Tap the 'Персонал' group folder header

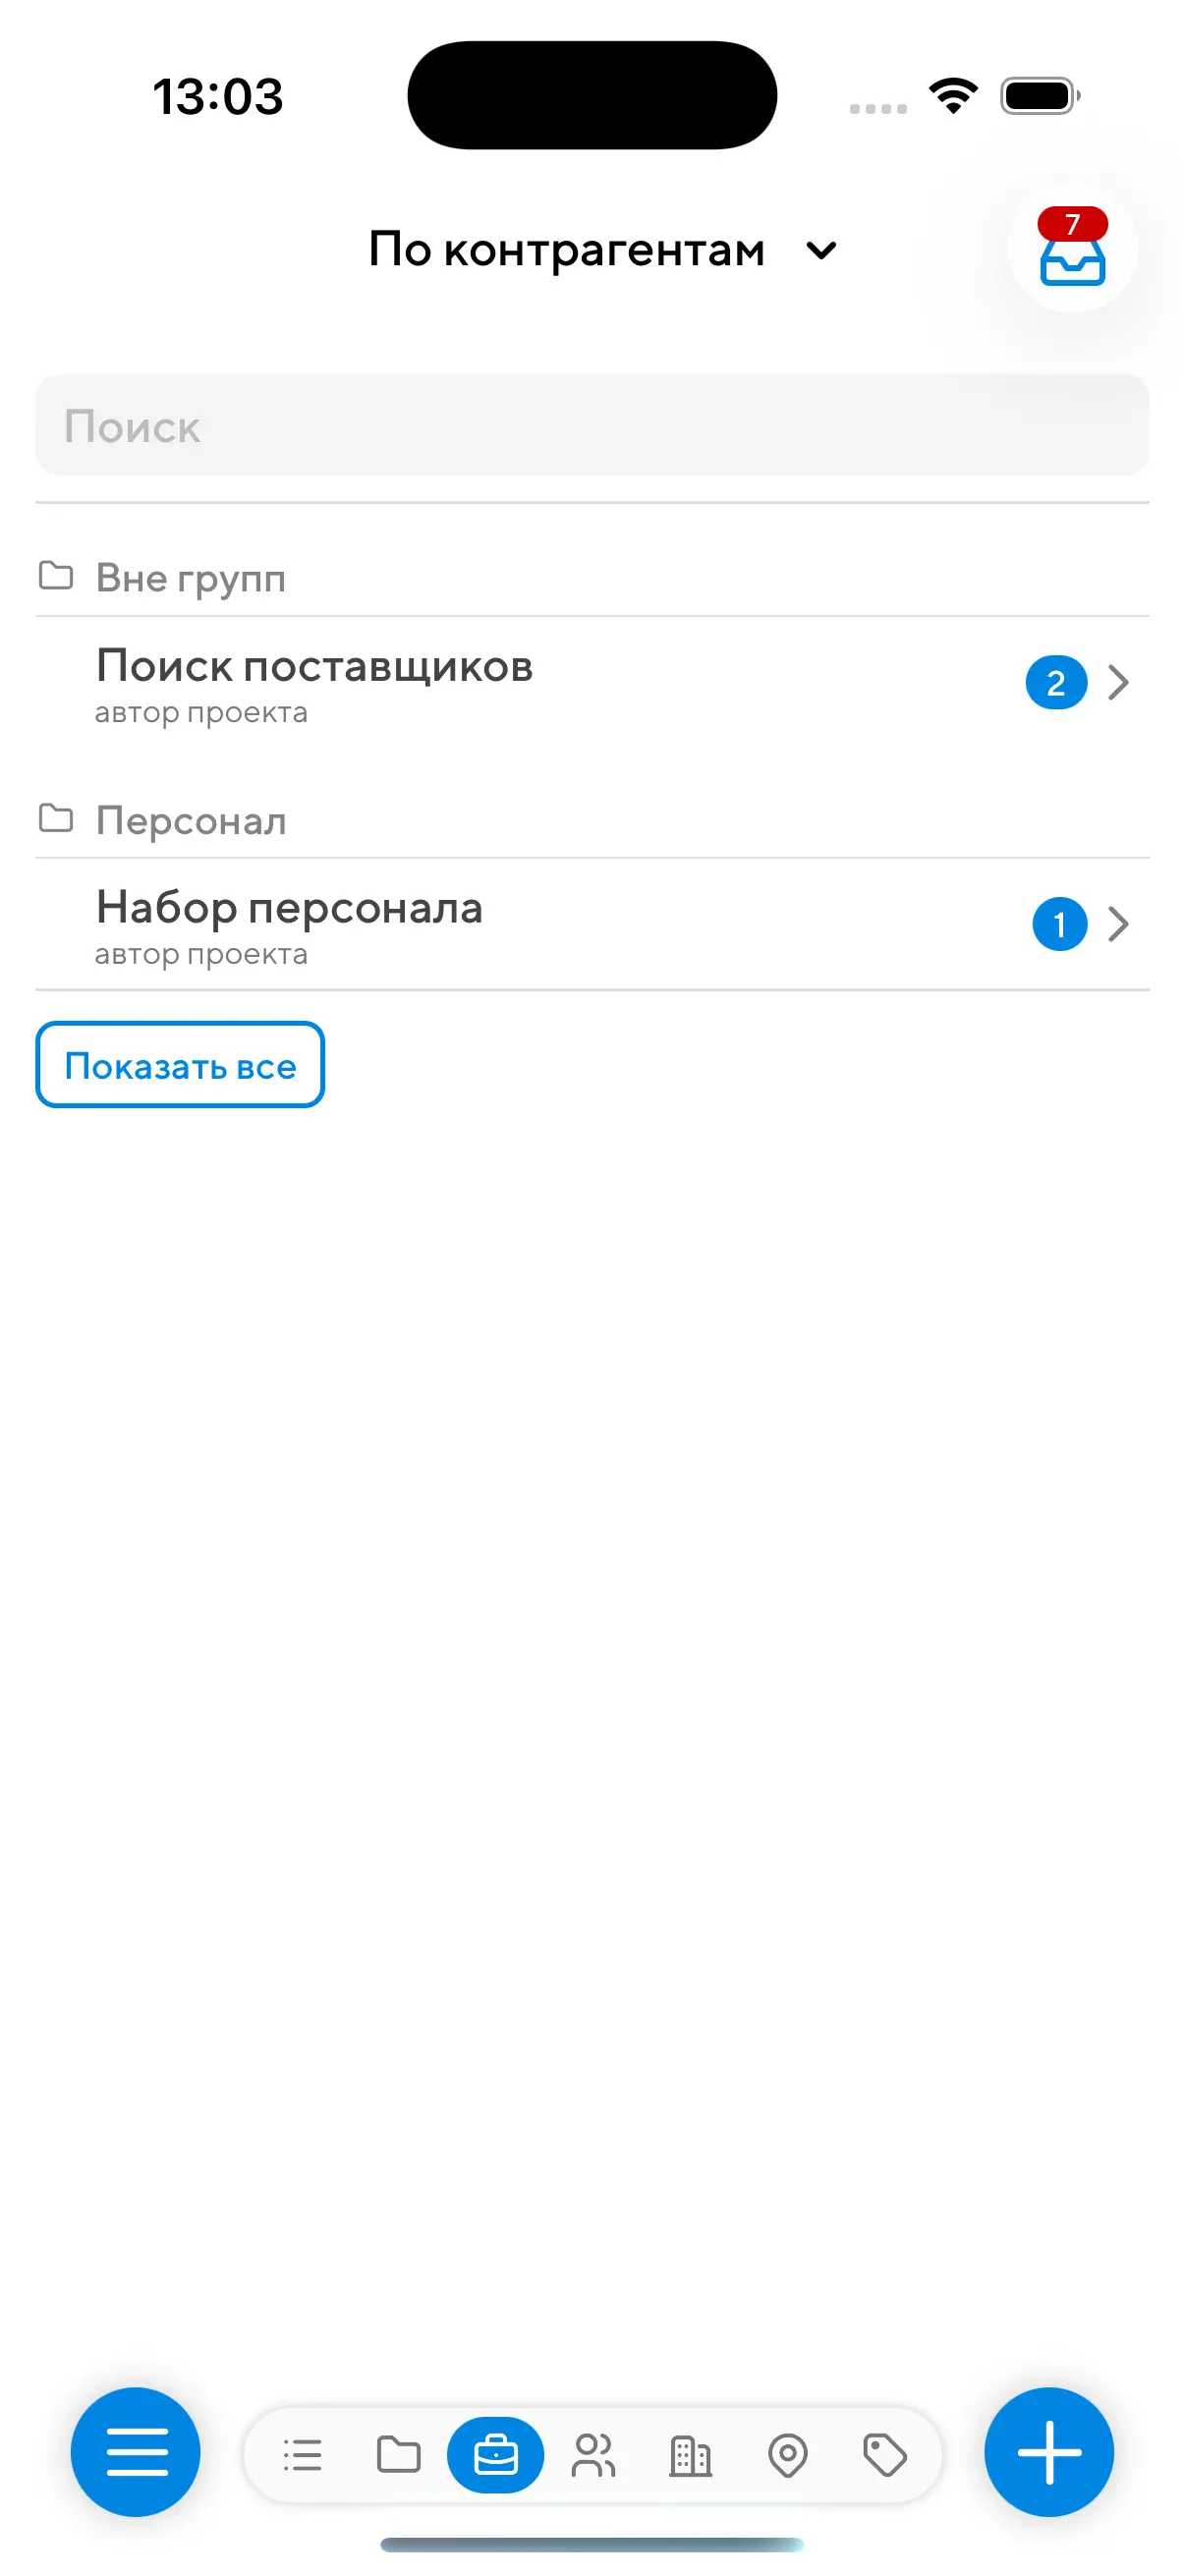(163, 820)
